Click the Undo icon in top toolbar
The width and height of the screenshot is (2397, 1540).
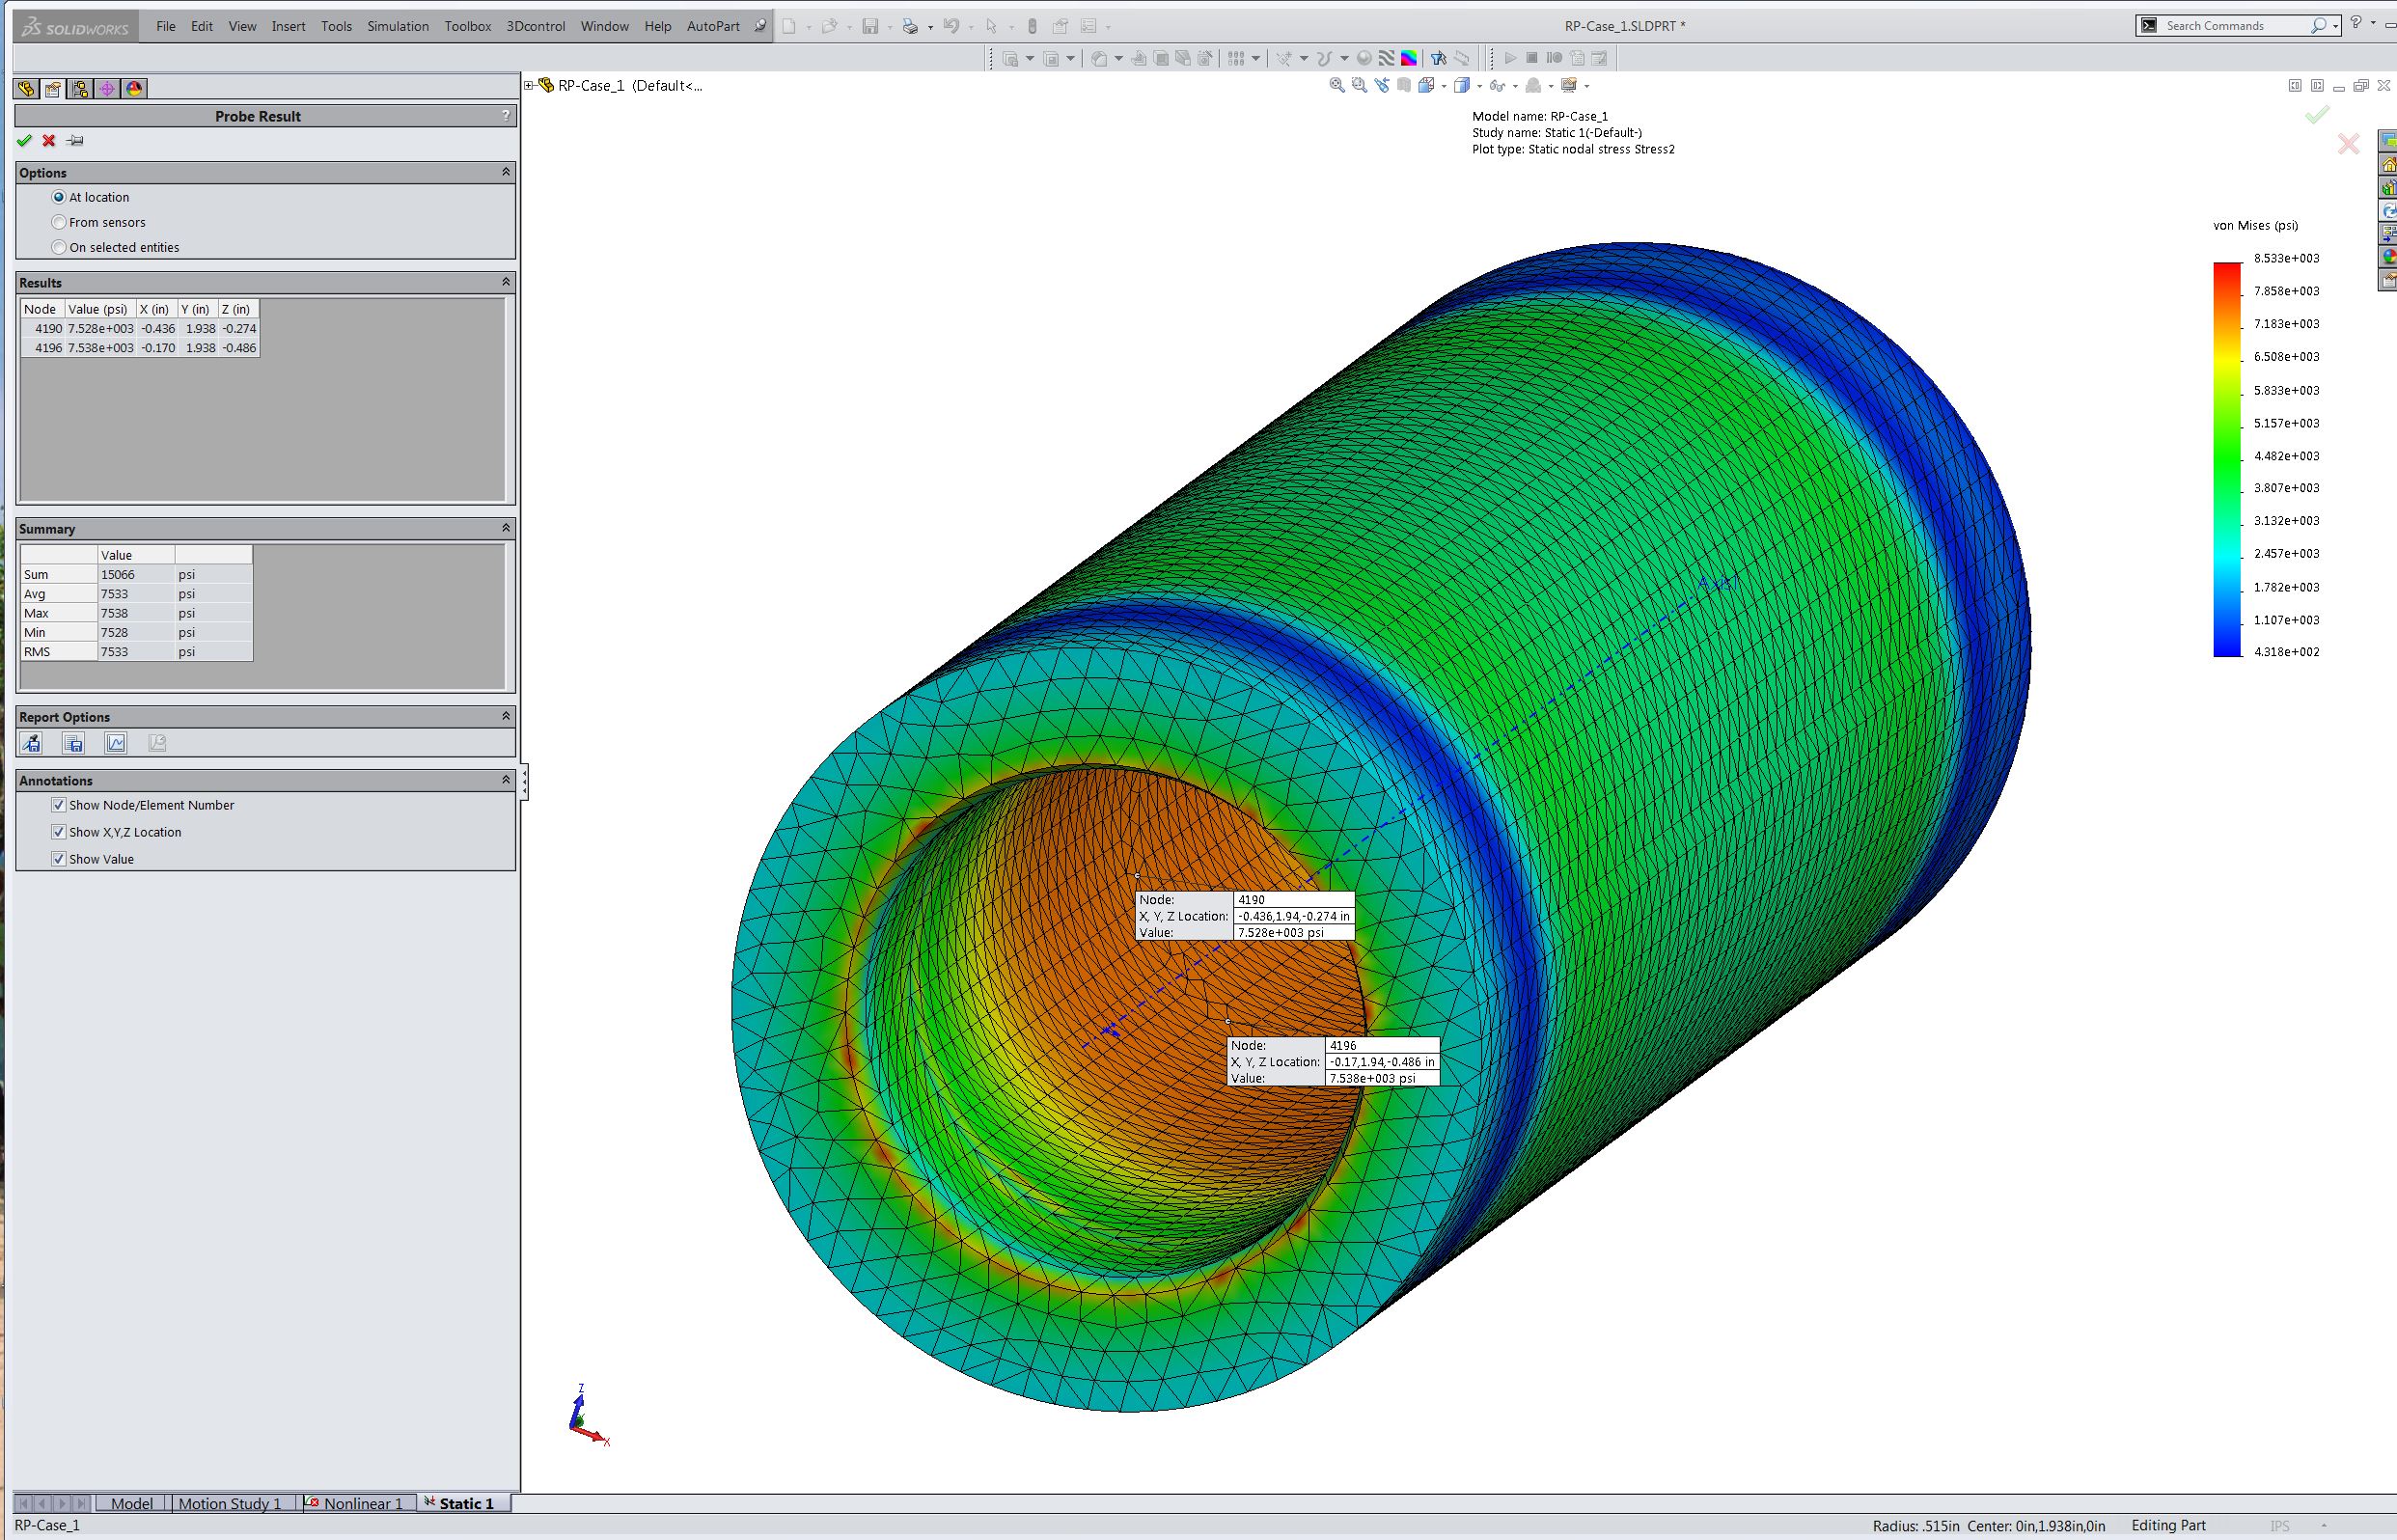951,27
